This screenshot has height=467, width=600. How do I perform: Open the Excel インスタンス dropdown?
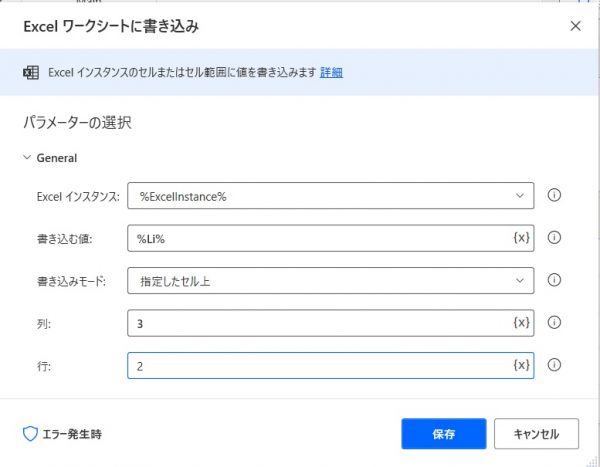330,196
